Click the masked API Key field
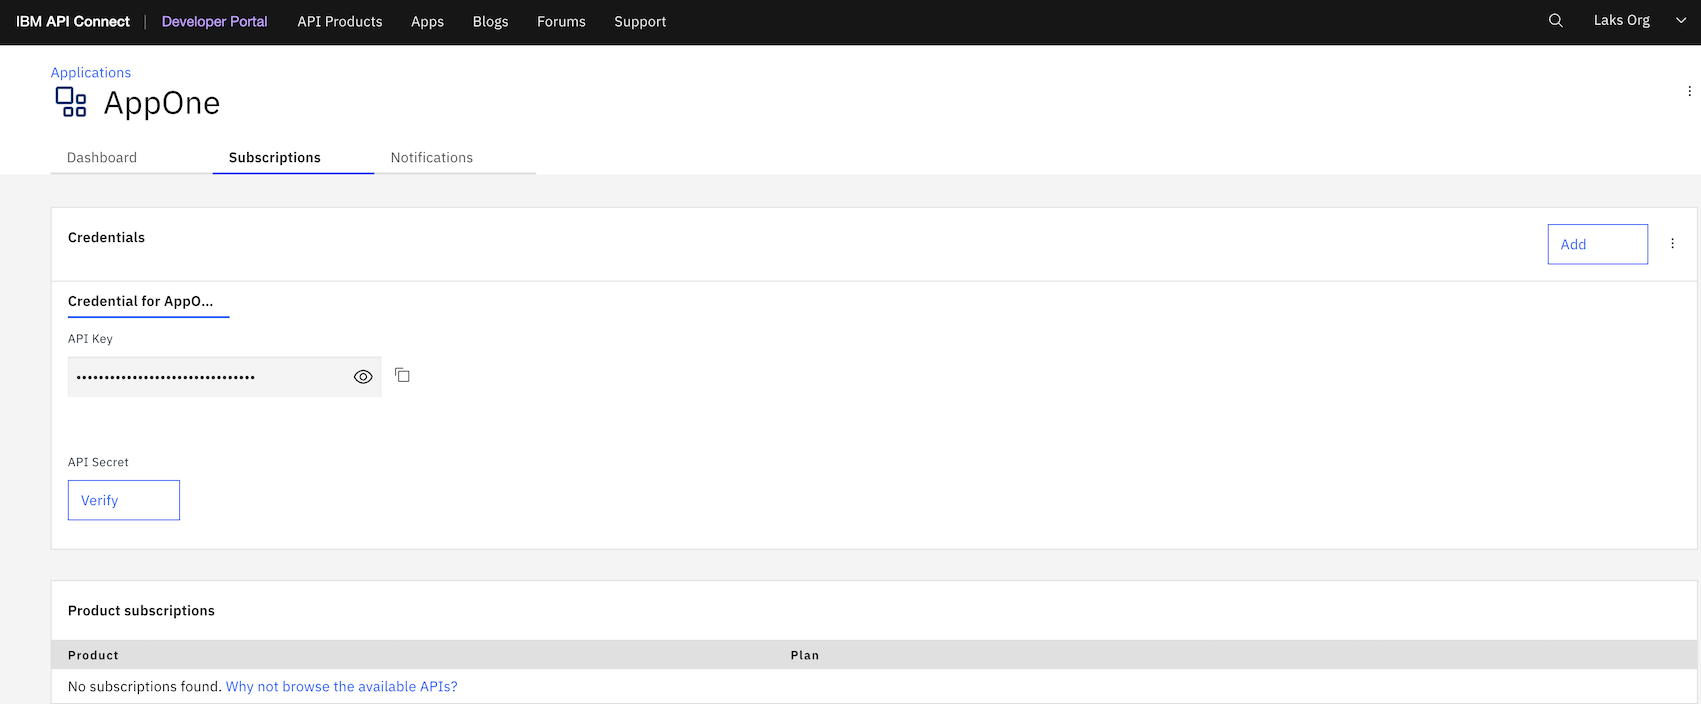1701x704 pixels. (x=205, y=377)
